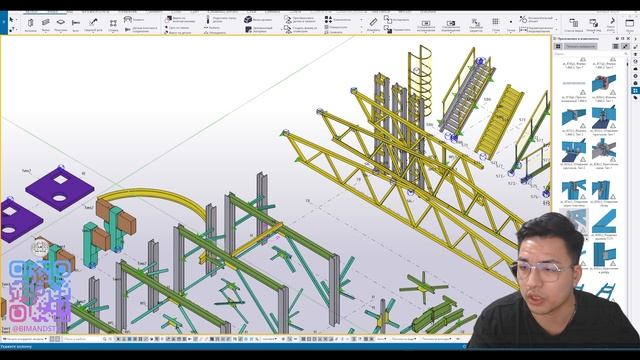Select the angled blue beam thumbnail
The height and width of the screenshot is (360, 640).
pos(604,222)
